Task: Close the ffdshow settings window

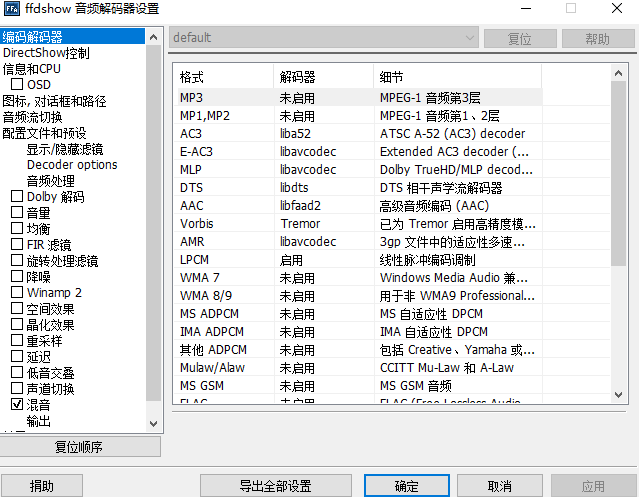Action: 617,8
